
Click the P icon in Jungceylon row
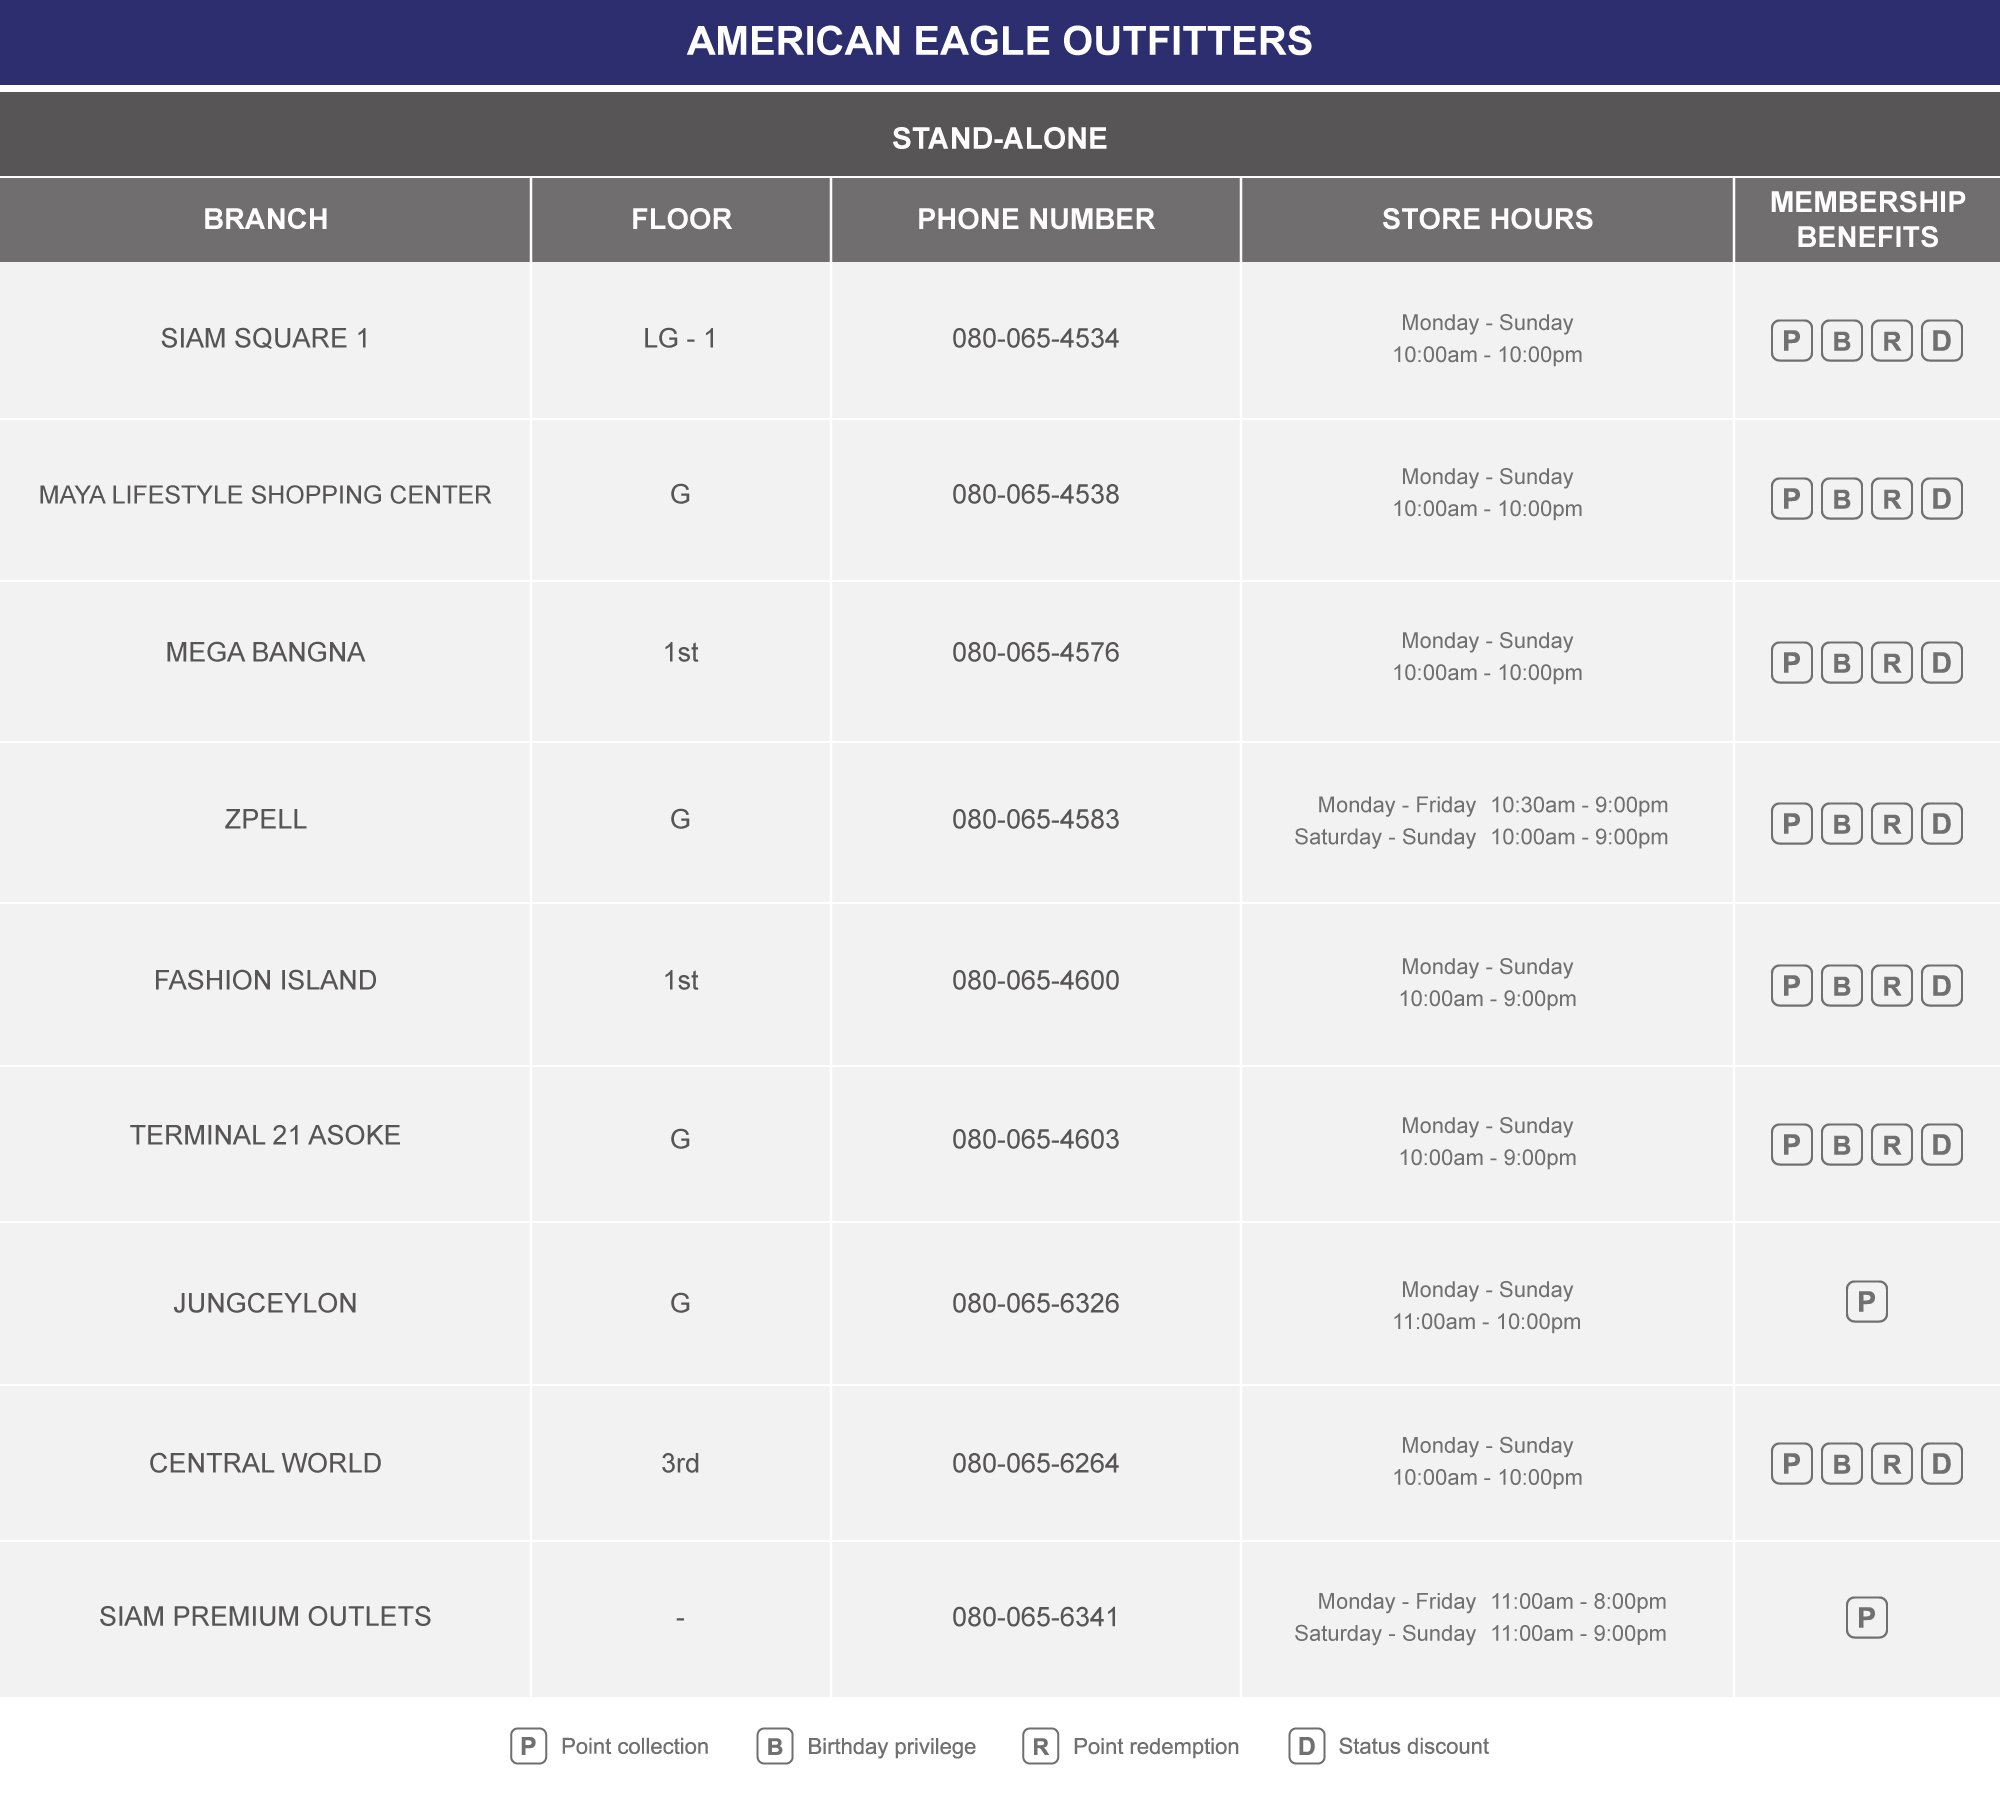point(1866,1301)
